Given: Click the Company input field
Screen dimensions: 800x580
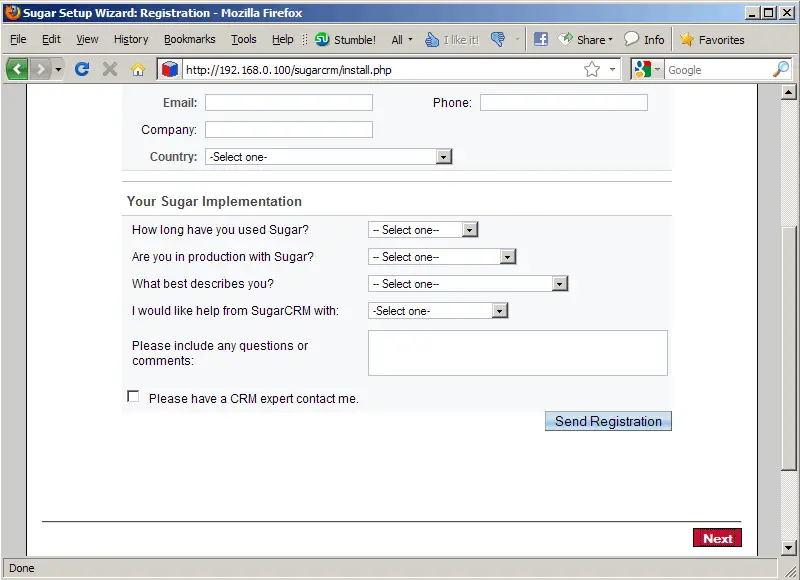Looking at the screenshot, I should pos(289,129).
